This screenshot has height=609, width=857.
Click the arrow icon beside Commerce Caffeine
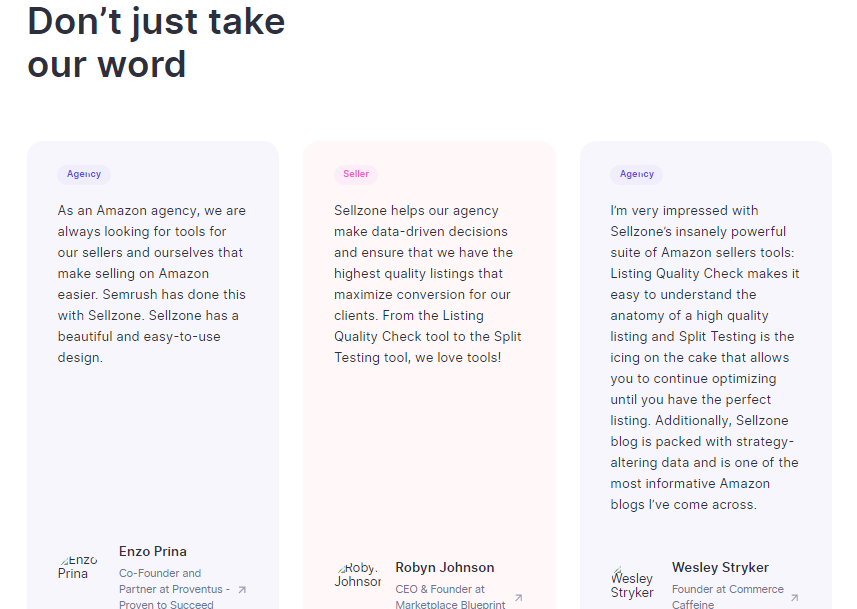point(794,598)
